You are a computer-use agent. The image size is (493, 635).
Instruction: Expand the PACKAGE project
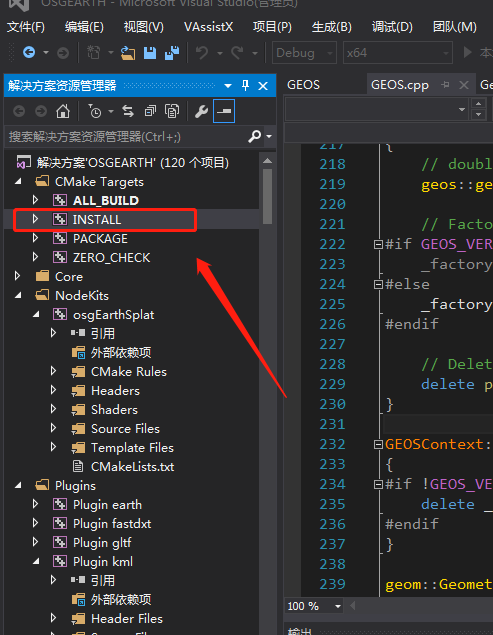click(x=35, y=238)
